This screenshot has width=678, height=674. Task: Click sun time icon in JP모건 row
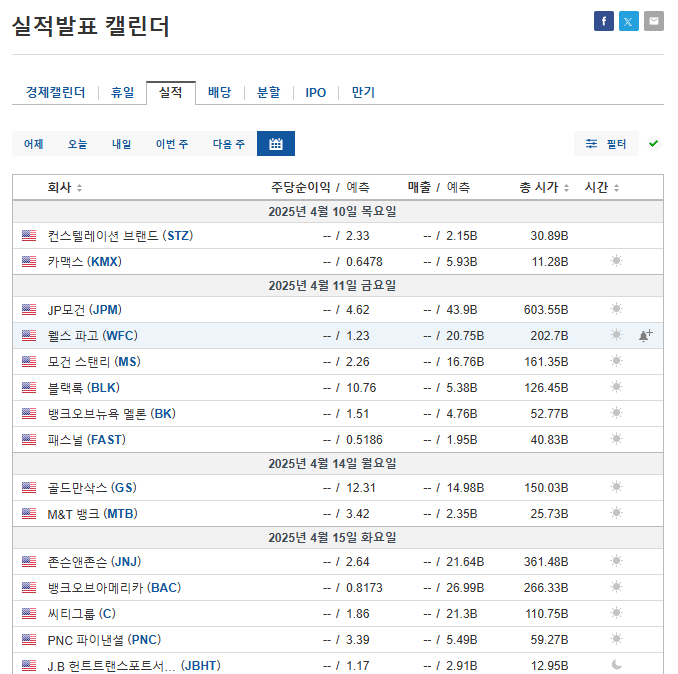[617, 309]
